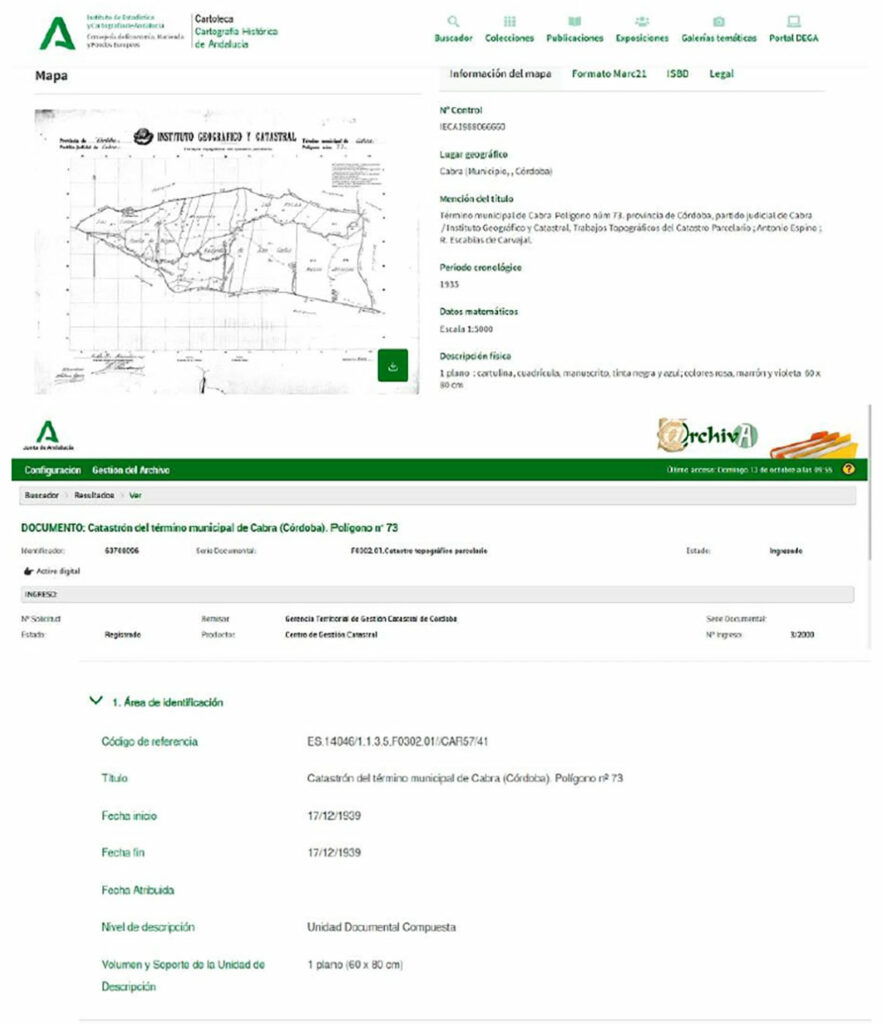This screenshot has width=883, height=1024.
Task: Go to Resultados breadcrumb
Action: point(94,496)
